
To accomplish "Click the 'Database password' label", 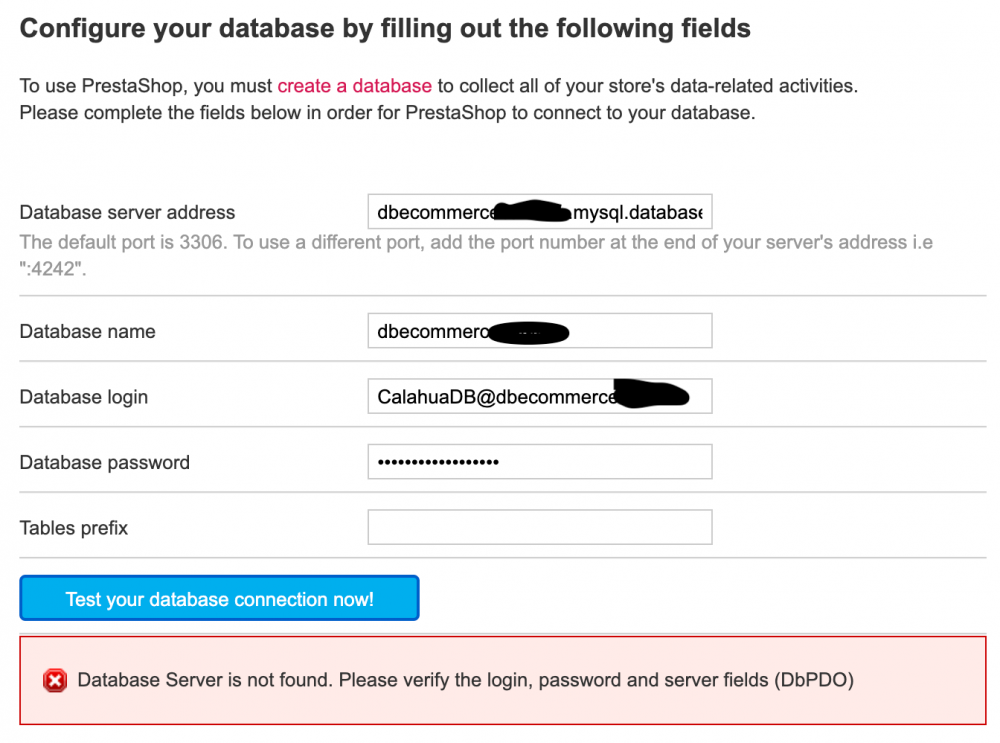I will [x=104, y=462].
